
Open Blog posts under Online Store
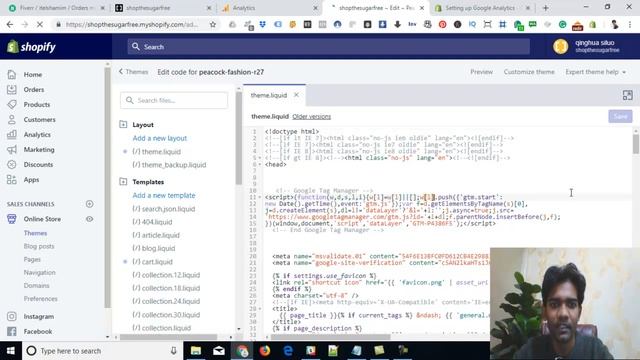[39, 246]
